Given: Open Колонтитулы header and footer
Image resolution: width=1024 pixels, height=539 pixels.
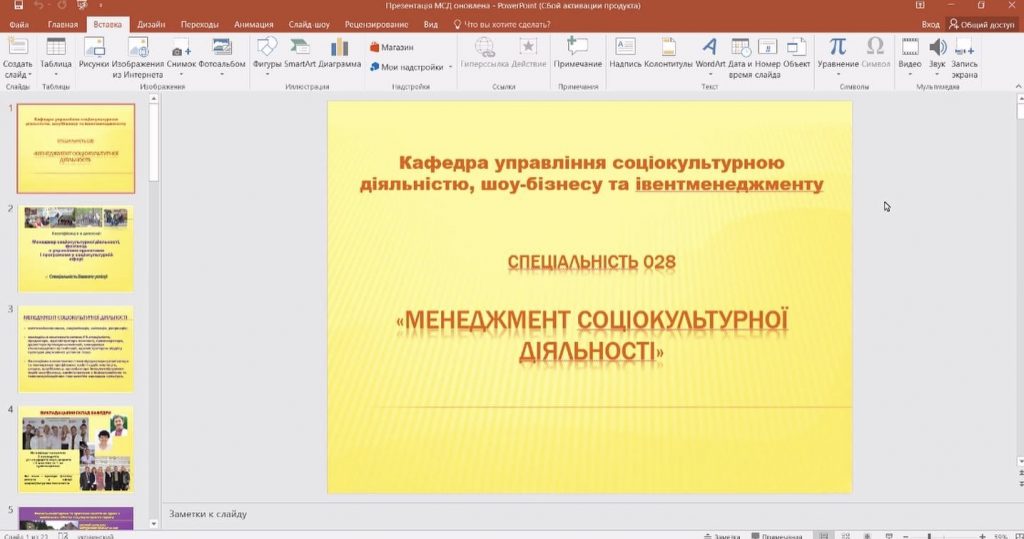Looking at the screenshot, I should [x=668, y=54].
